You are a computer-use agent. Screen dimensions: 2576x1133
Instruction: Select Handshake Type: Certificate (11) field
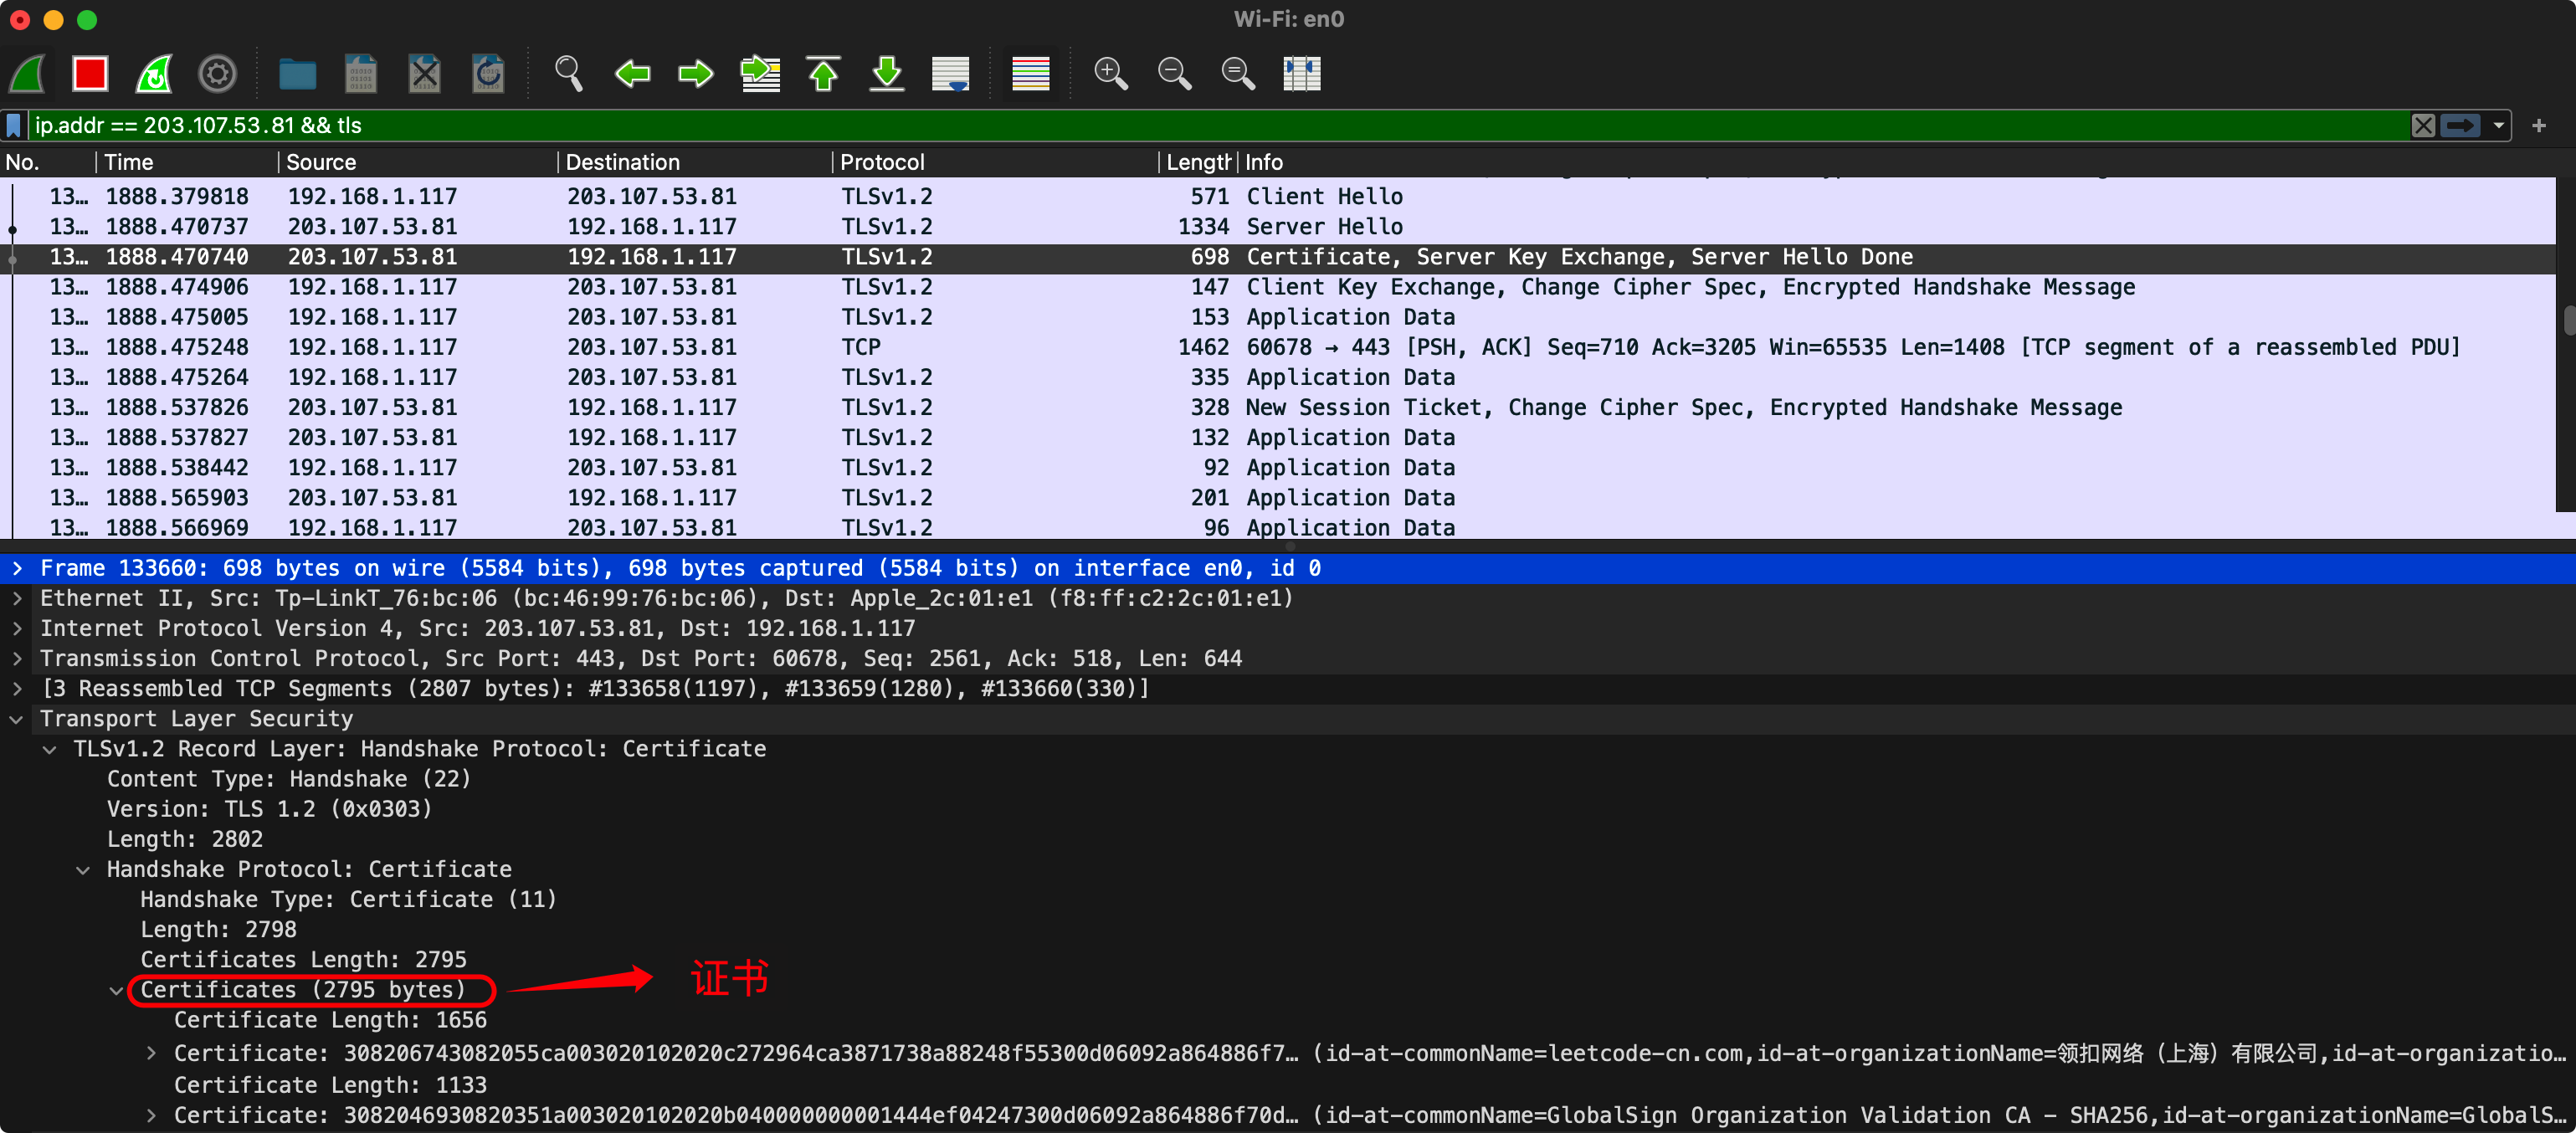pos(348,899)
